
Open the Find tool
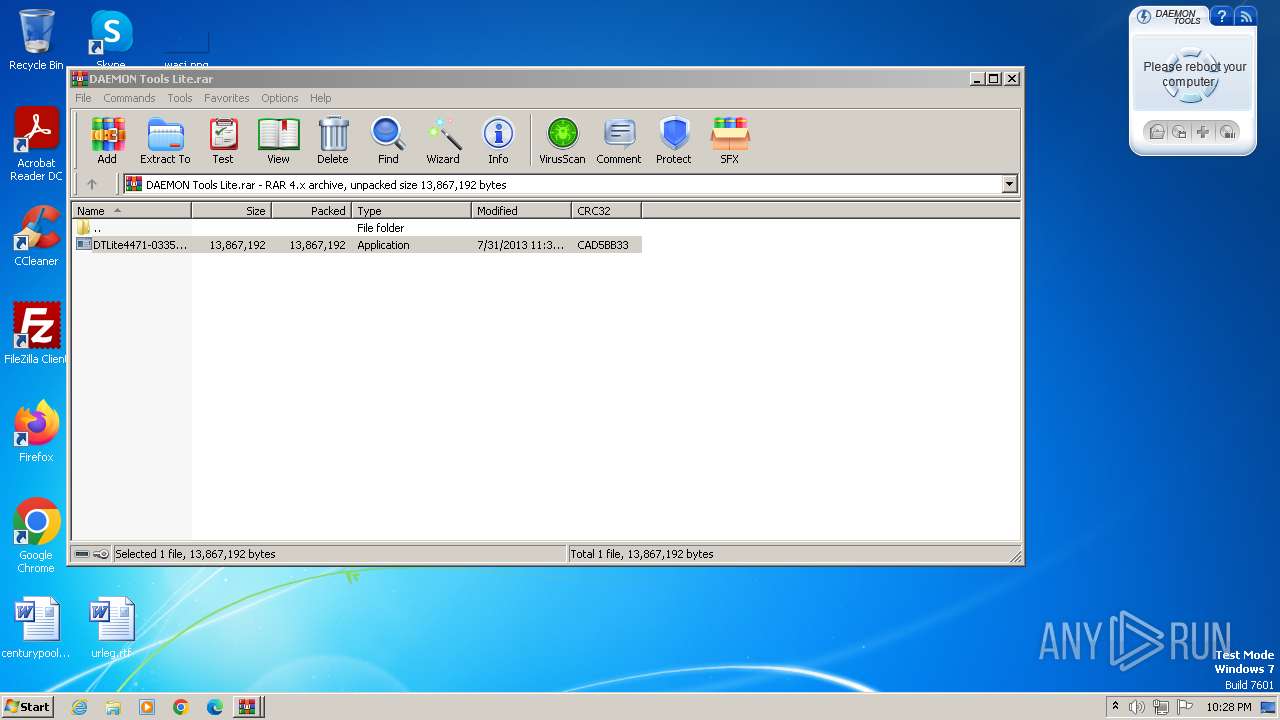pyautogui.click(x=388, y=140)
